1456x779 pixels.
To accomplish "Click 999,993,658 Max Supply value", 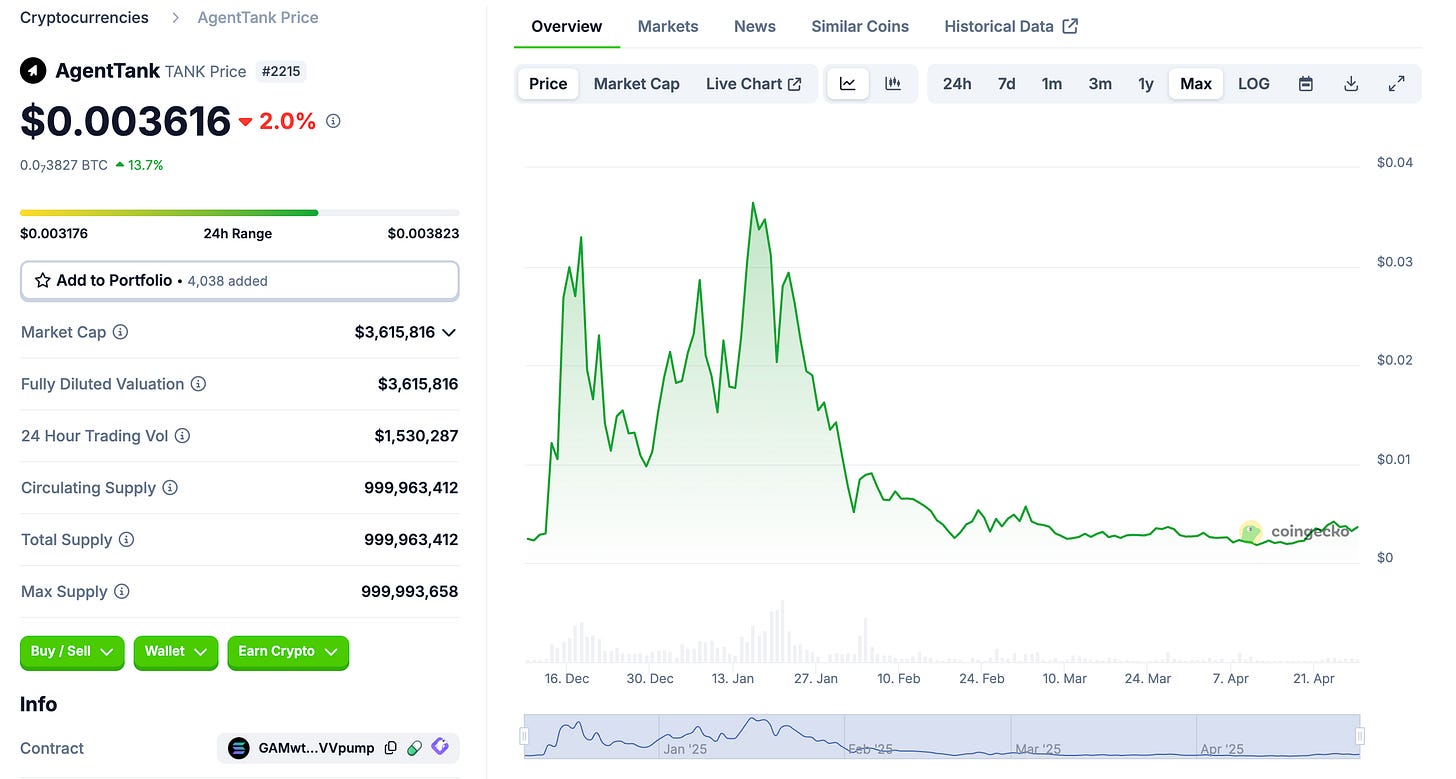I will click(410, 592).
